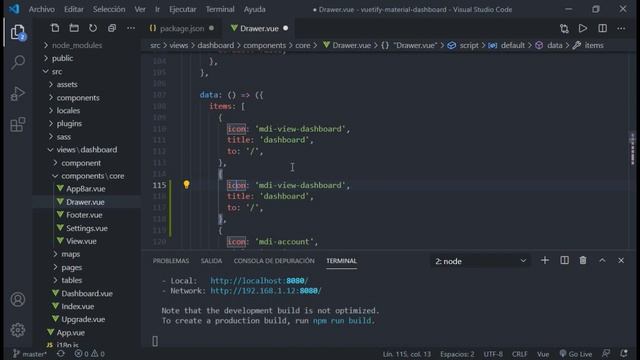640x360 pixels.
Task: Create a new file in explorer
Action: (x=55, y=28)
